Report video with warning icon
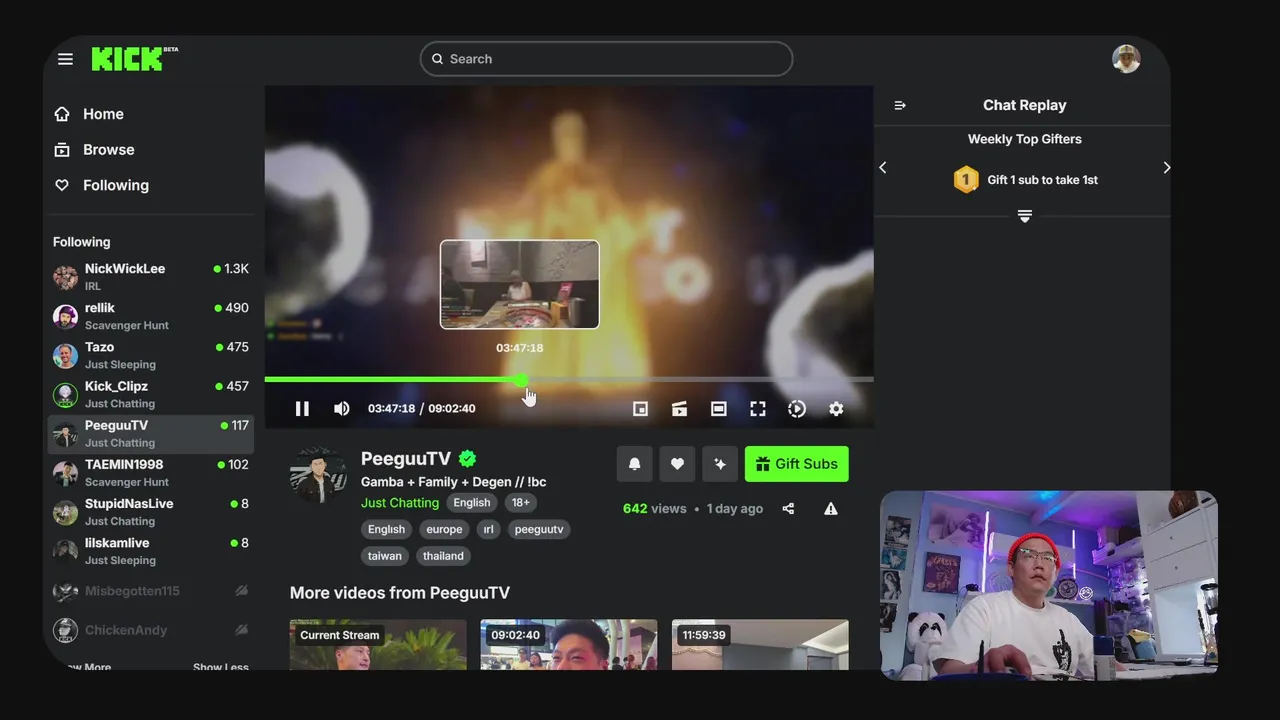The image size is (1280, 720). [x=831, y=509]
